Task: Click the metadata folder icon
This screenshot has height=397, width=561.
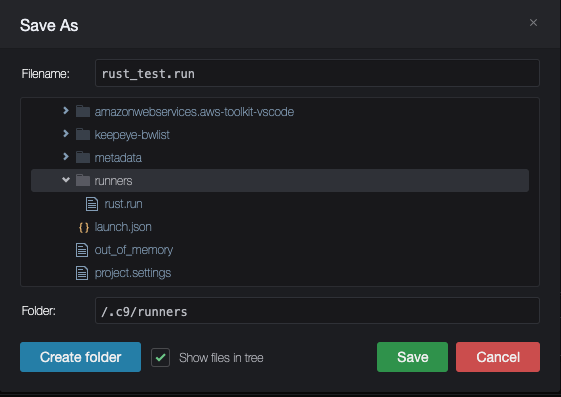Action: 83,157
